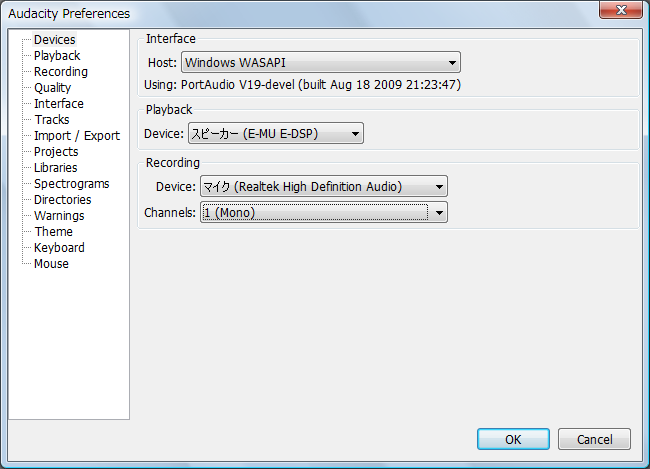Viewport: 650px width, 469px height.
Task: Go to Recording preferences category
Action: click(x=60, y=72)
